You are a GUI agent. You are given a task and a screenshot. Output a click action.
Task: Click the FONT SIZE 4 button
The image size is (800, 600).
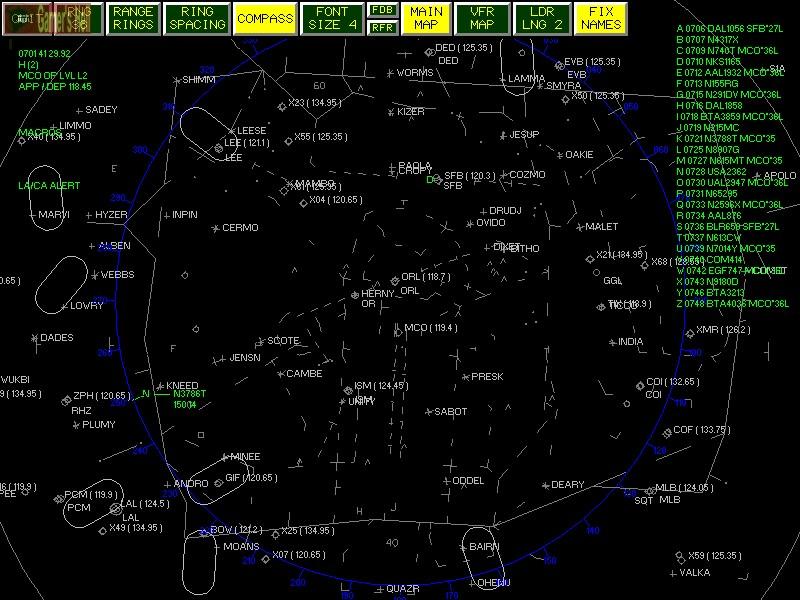tap(332, 18)
